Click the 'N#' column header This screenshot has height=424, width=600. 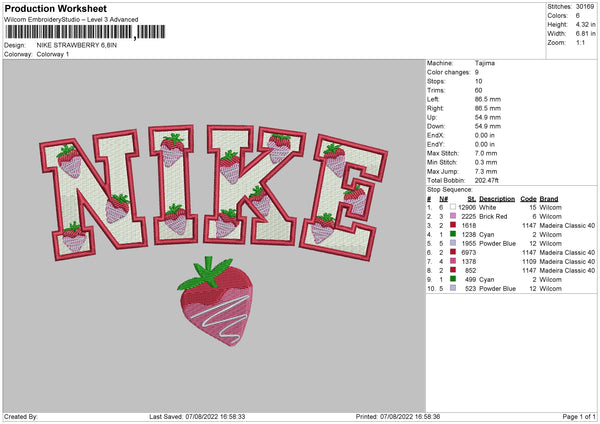tap(443, 199)
